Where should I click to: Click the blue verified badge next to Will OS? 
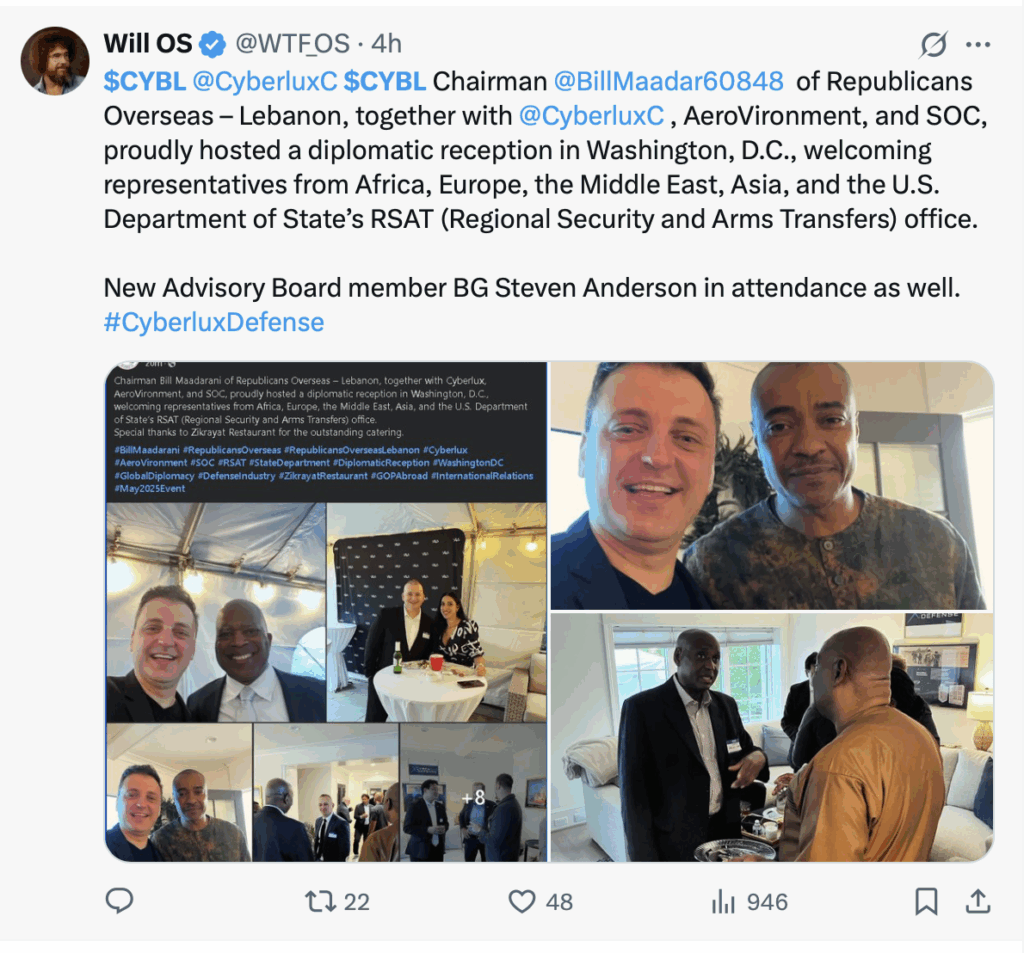pos(212,44)
